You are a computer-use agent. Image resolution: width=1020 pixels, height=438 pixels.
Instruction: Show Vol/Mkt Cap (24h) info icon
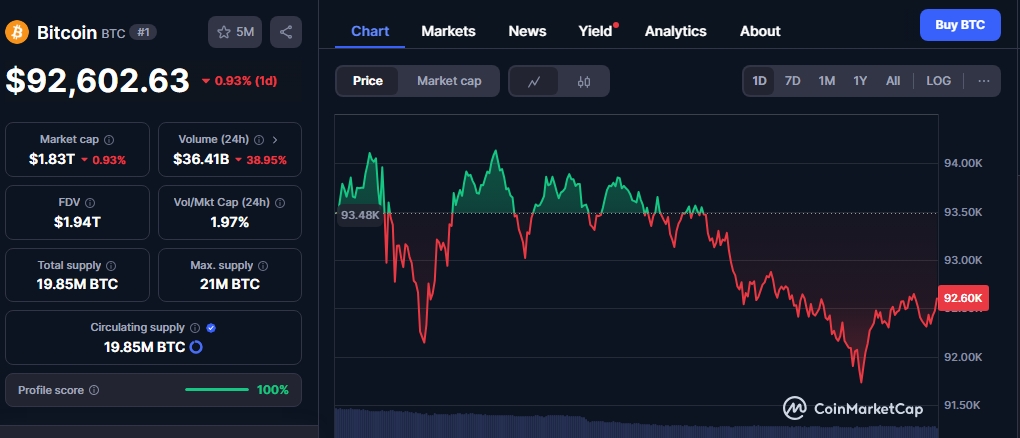[x=280, y=202]
